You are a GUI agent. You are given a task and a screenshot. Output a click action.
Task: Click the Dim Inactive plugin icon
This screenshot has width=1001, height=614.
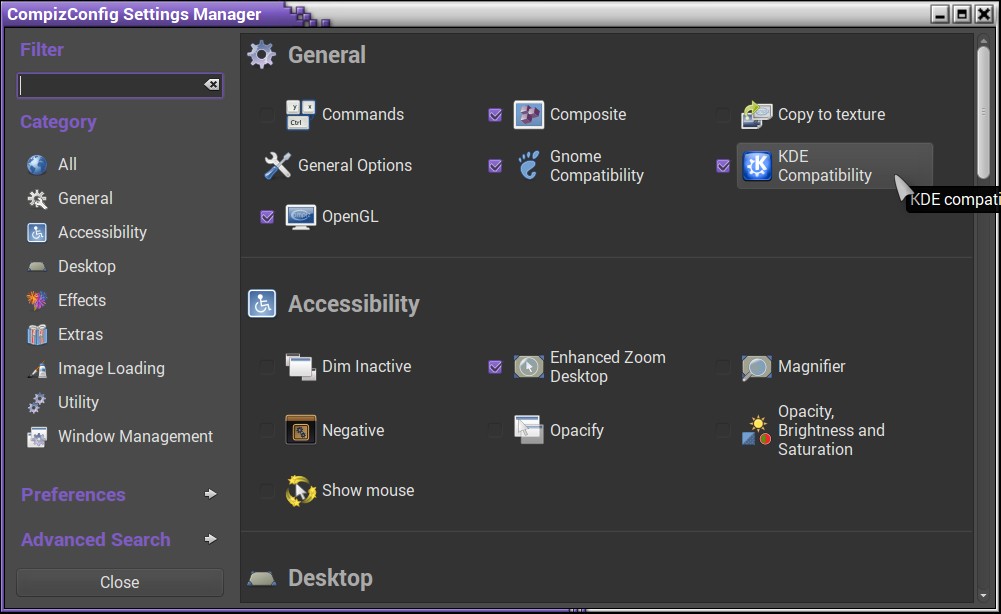click(x=300, y=367)
